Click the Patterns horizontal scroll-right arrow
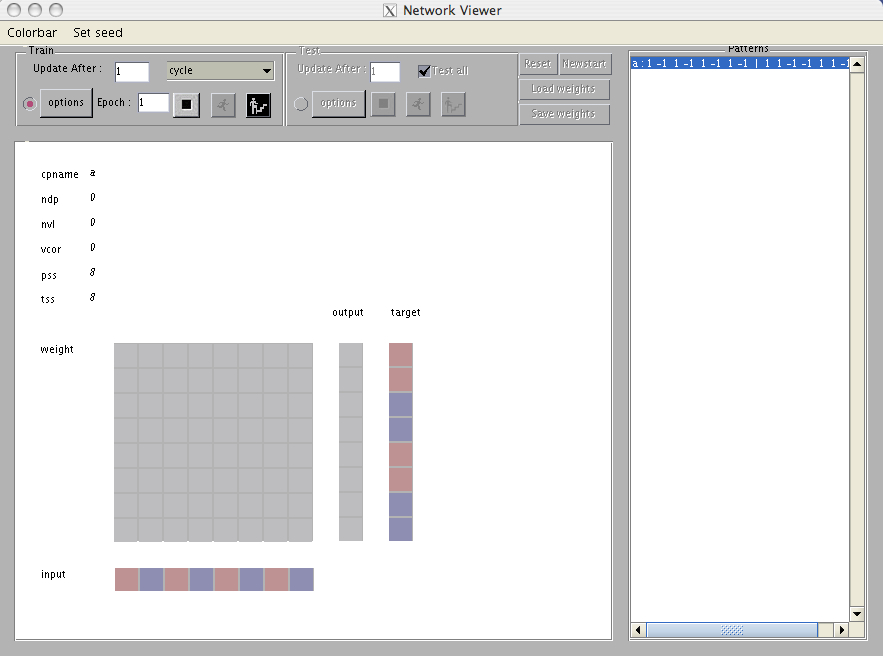 click(x=841, y=630)
